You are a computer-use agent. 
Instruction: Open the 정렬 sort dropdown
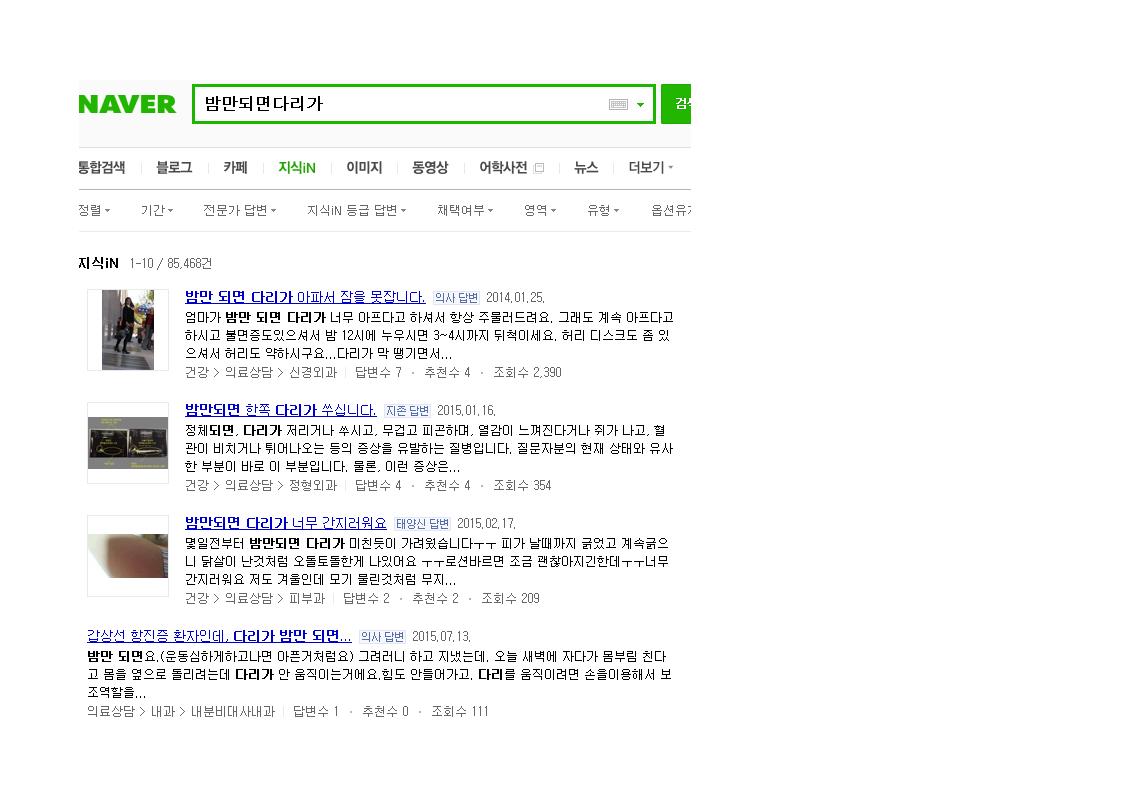(x=93, y=210)
